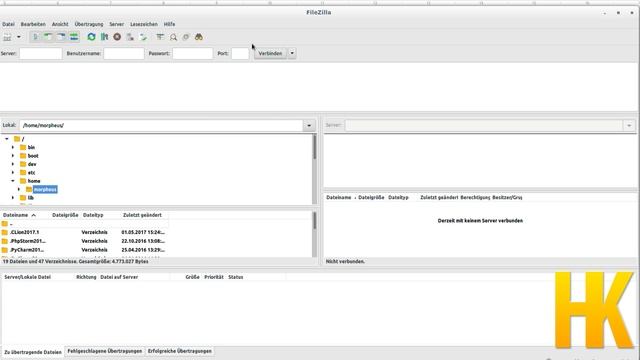Open the Hilfe menu
Screen dimensions: 640x360
(x=169, y=24)
